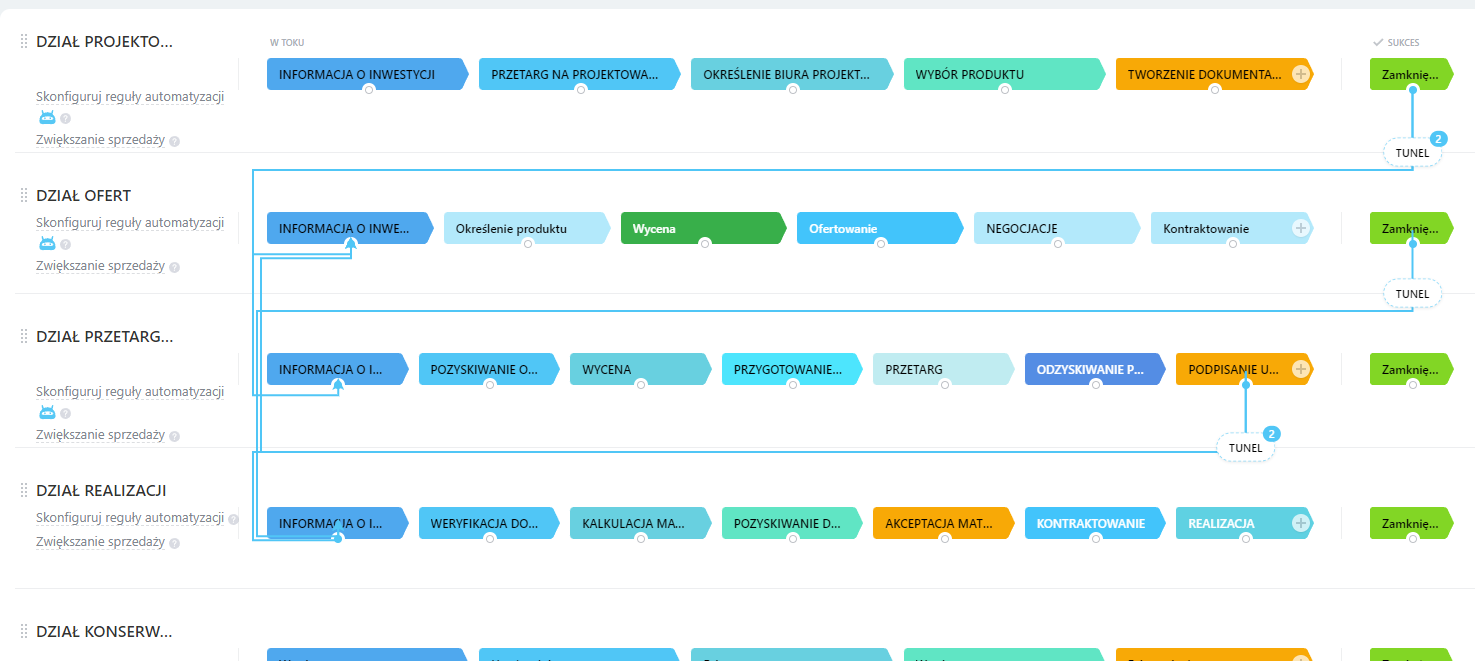Click the DZIAŁ KONSERW... pipeline title
The height and width of the screenshot is (661, 1475).
click(104, 632)
